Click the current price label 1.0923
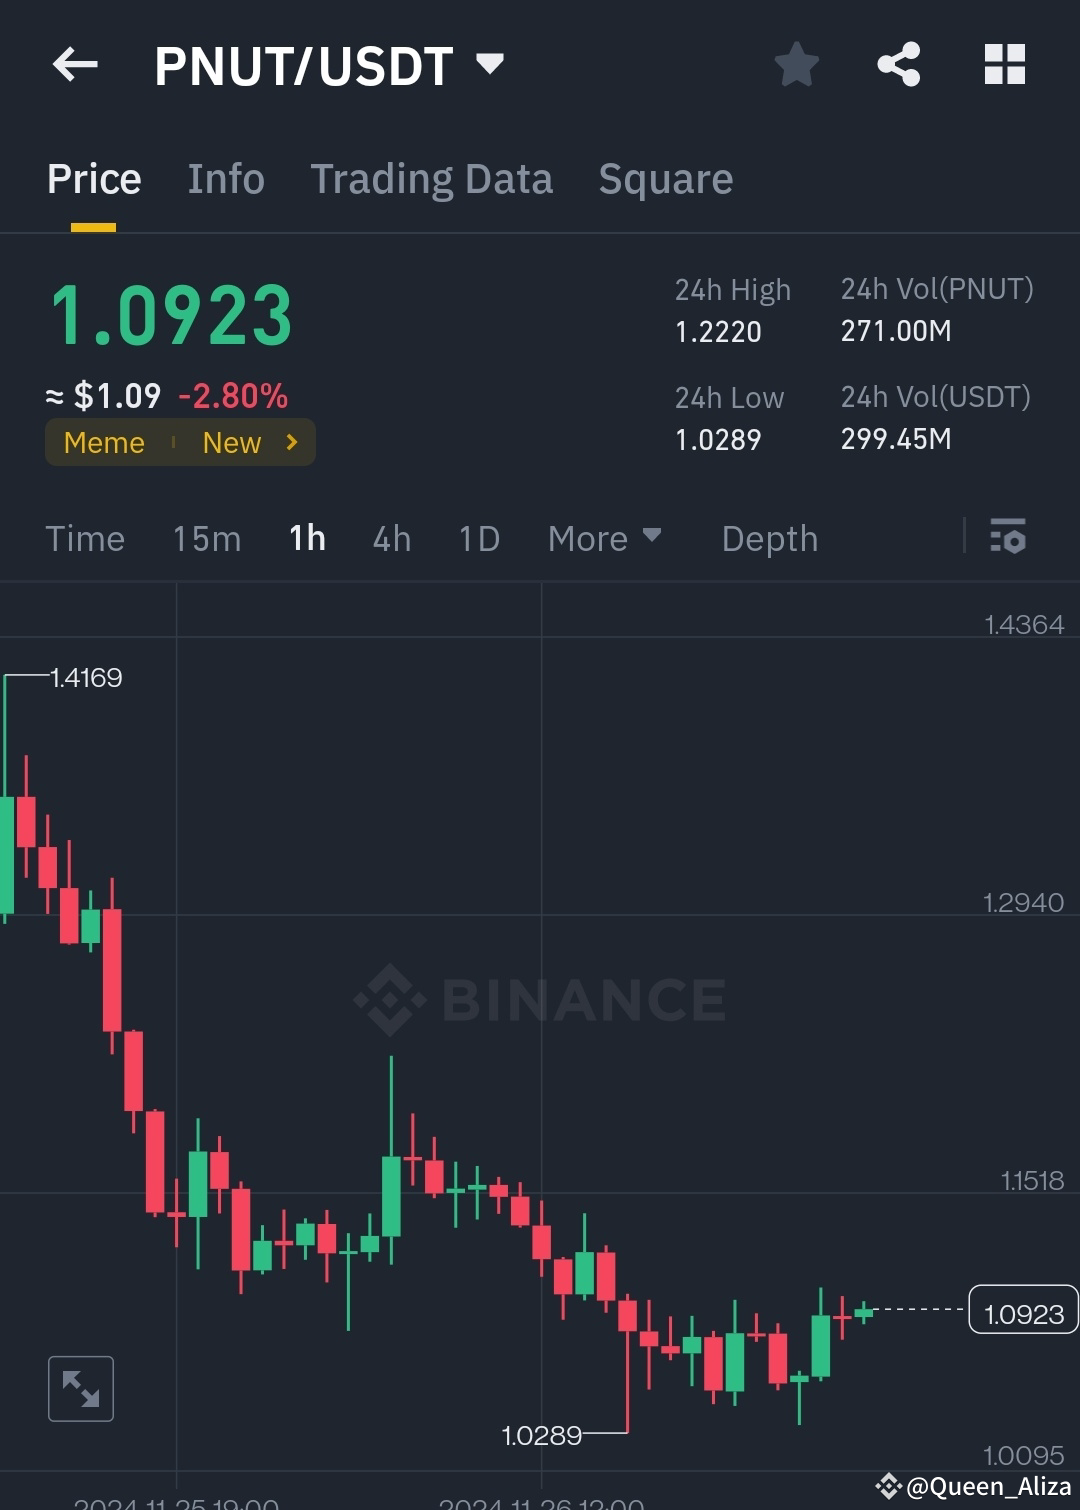The image size is (1080, 1510). coord(1022,1312)
